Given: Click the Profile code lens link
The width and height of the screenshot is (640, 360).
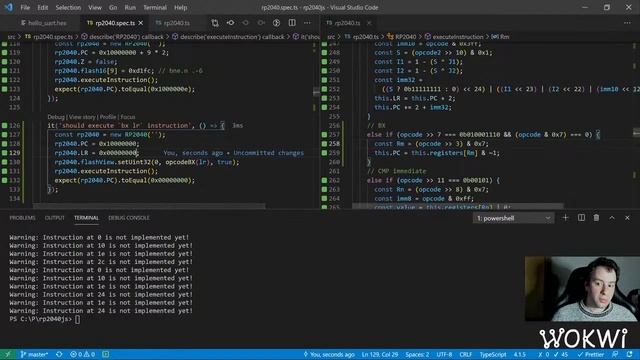Looking at the screenshot, I should [x=108, y=117].
